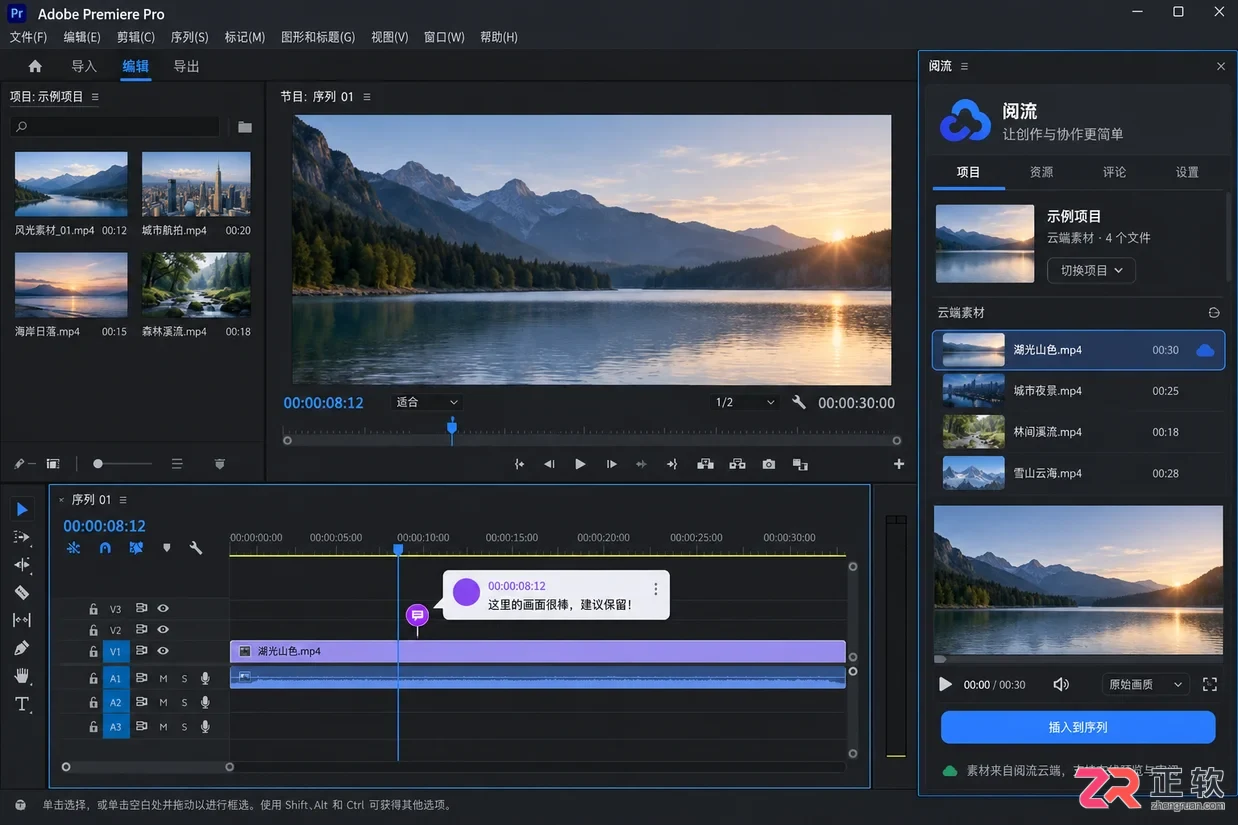Activate the Selection arrow tool
Image resolution: width=1238 pixels, height=825 pixels.
pyautogui.click(x=22, y=509)
